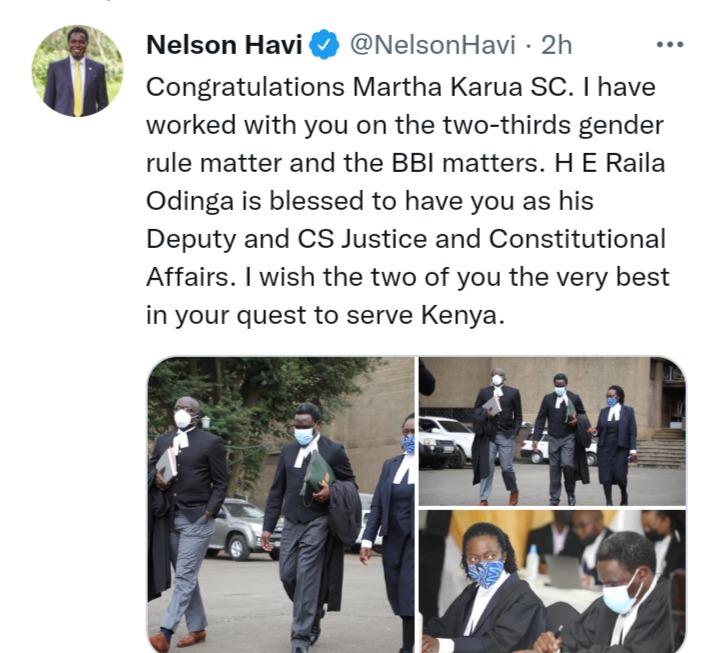Click the green folder in the left photo
The height and width of the screenshot is (653, 719).
point(317,472)
